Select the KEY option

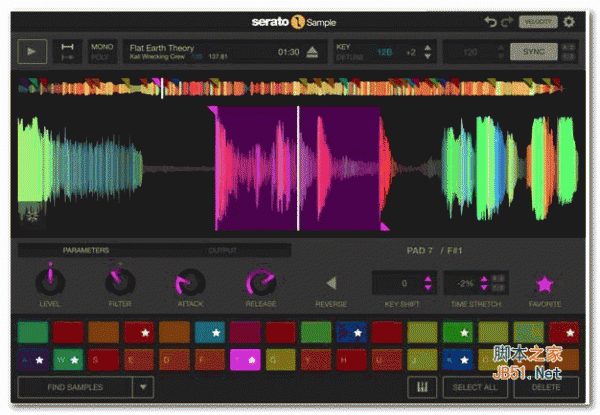tap(343, 47)
